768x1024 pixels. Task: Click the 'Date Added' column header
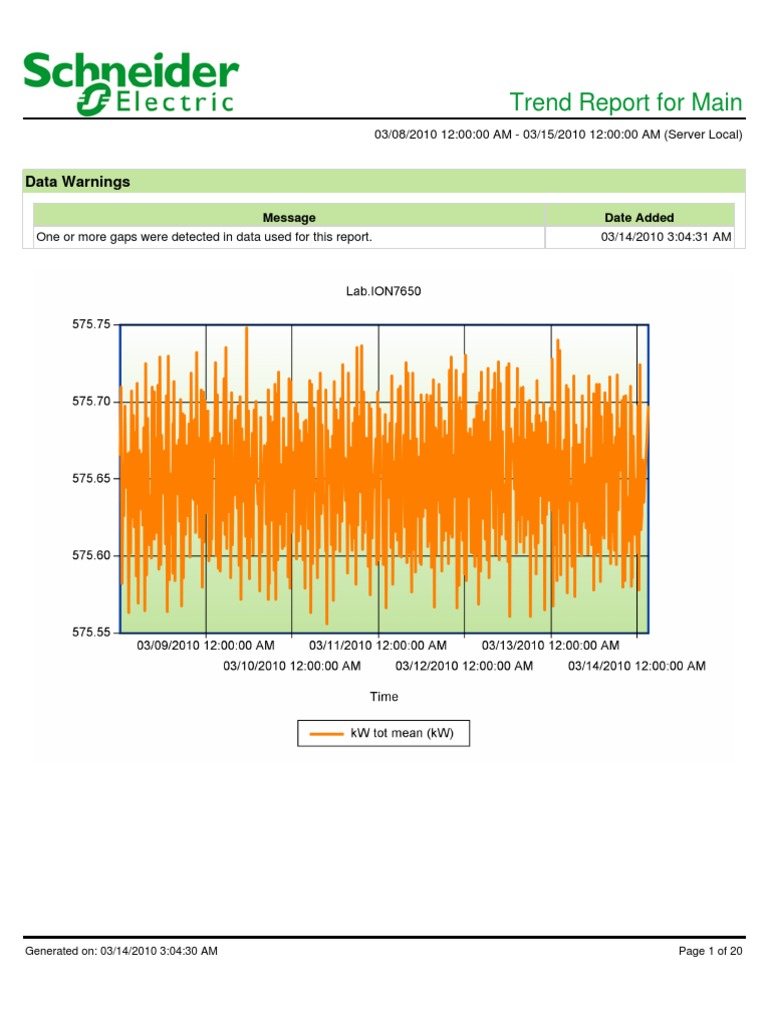pyautogui.click(x=639, y=217)
